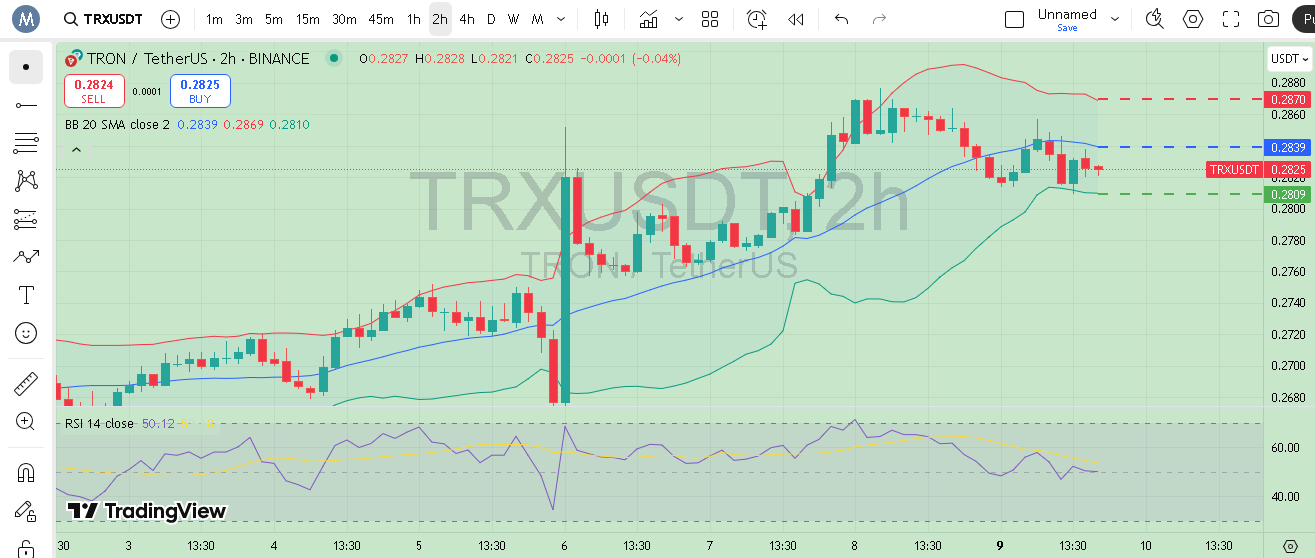
Task: Select the arrow annotation tool
Action: [x=26, y=257]
